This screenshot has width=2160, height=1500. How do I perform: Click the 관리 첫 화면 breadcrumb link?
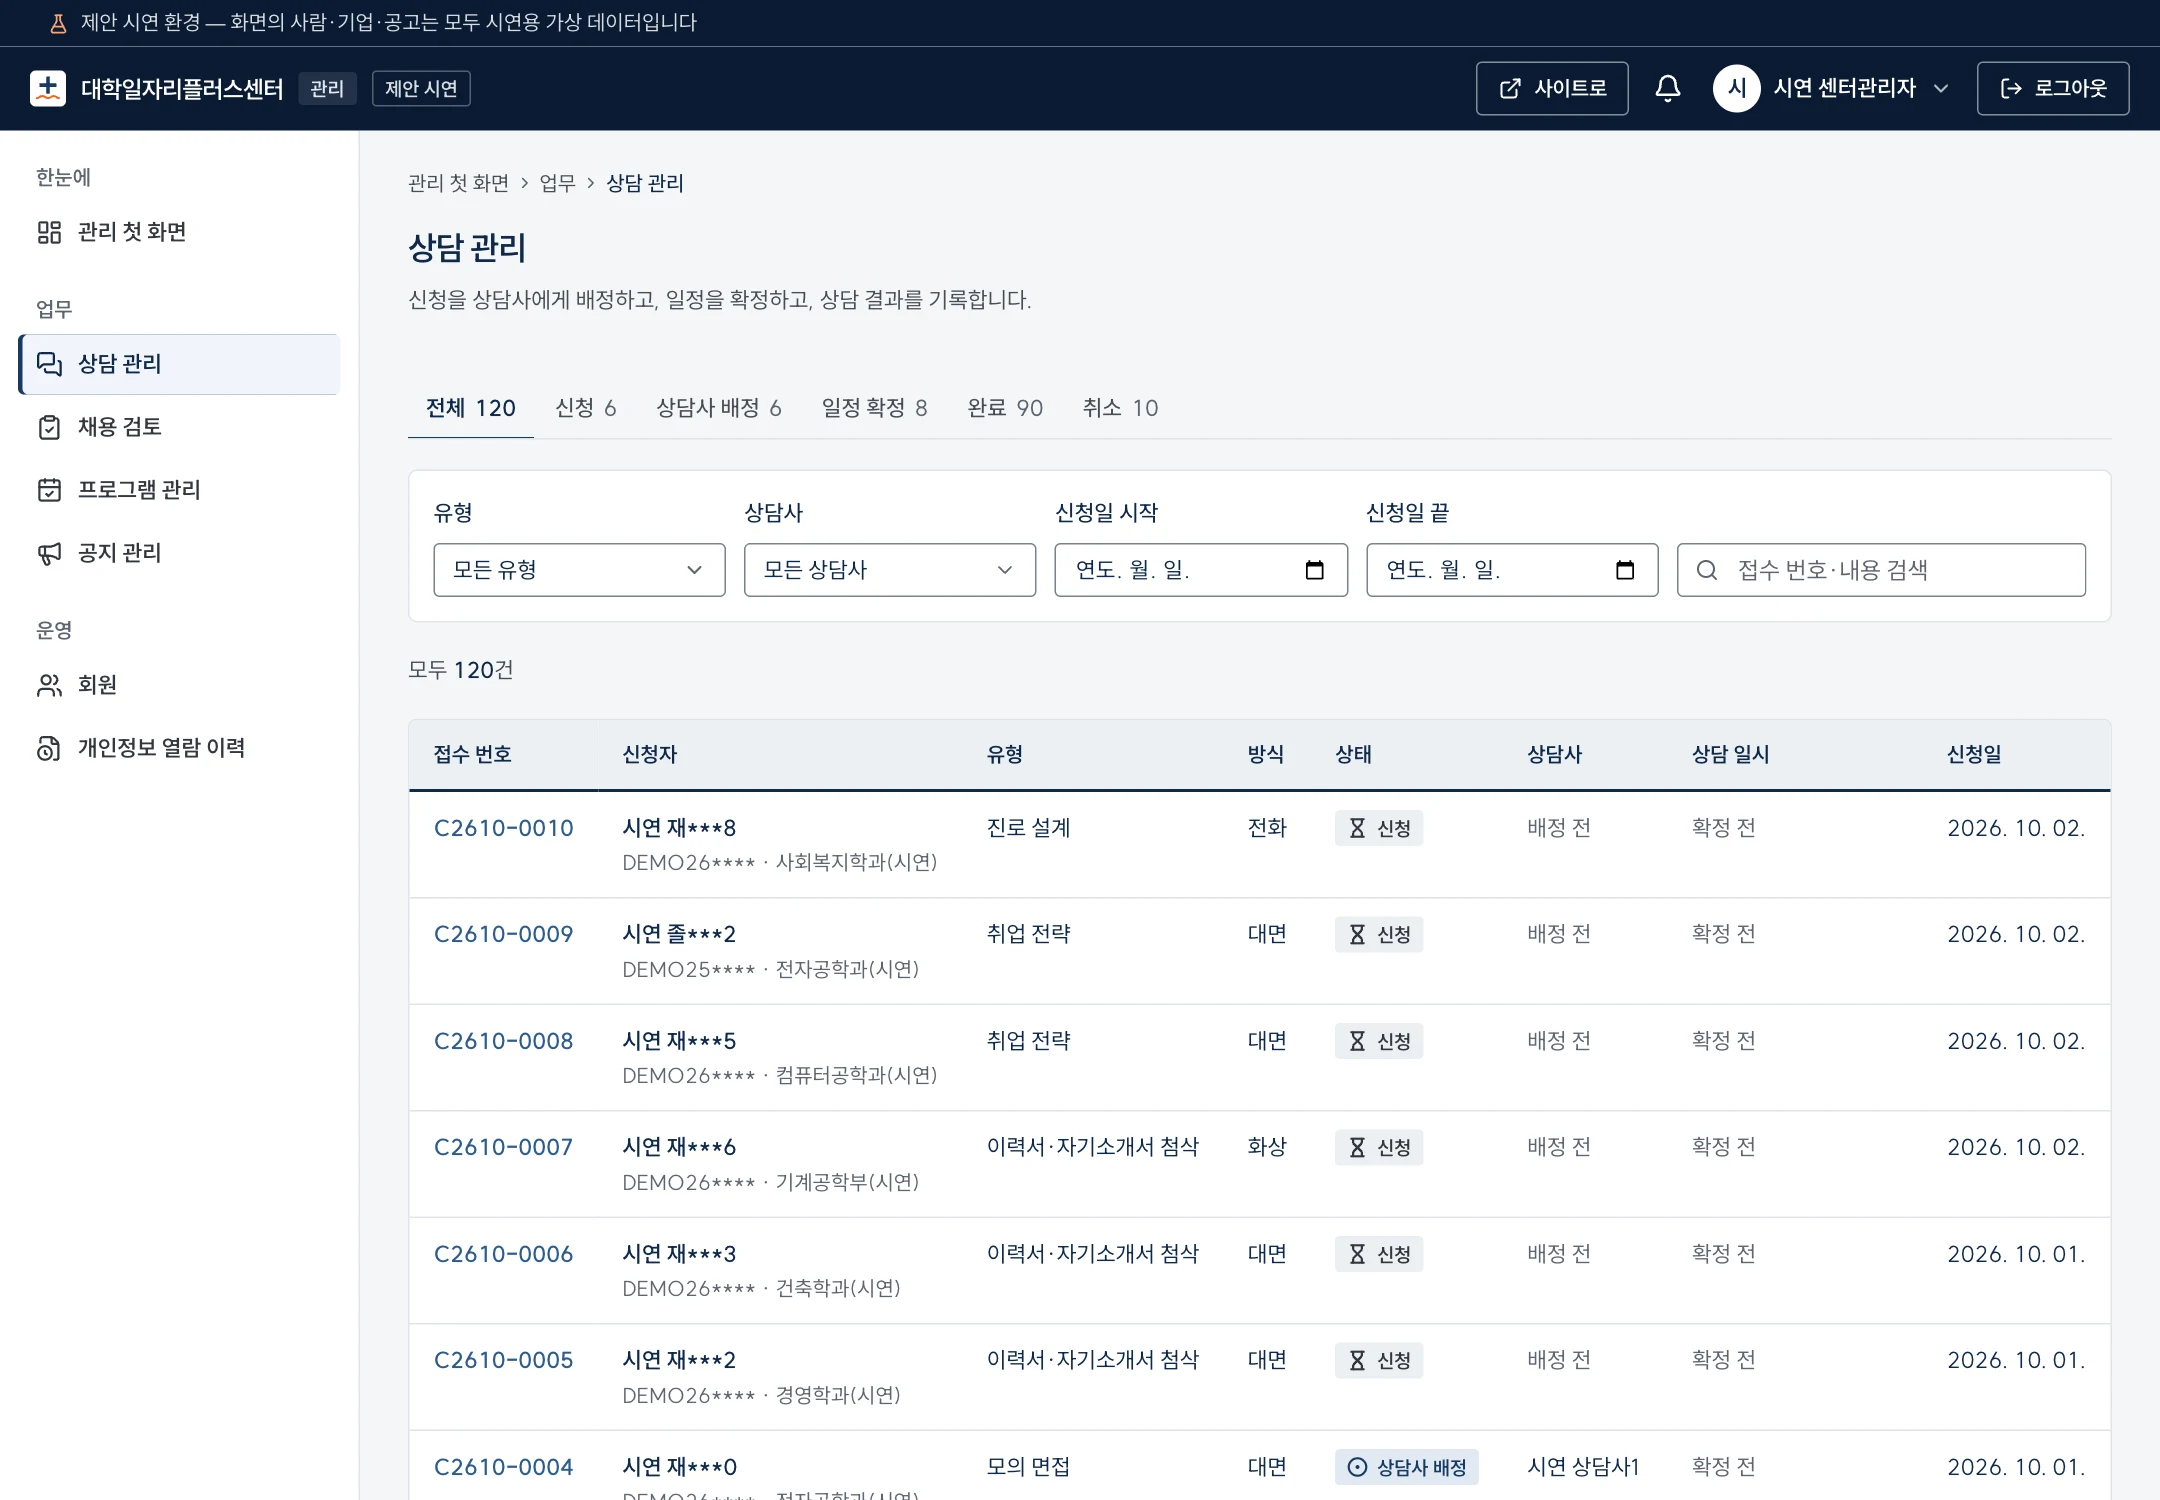[458, 183]
